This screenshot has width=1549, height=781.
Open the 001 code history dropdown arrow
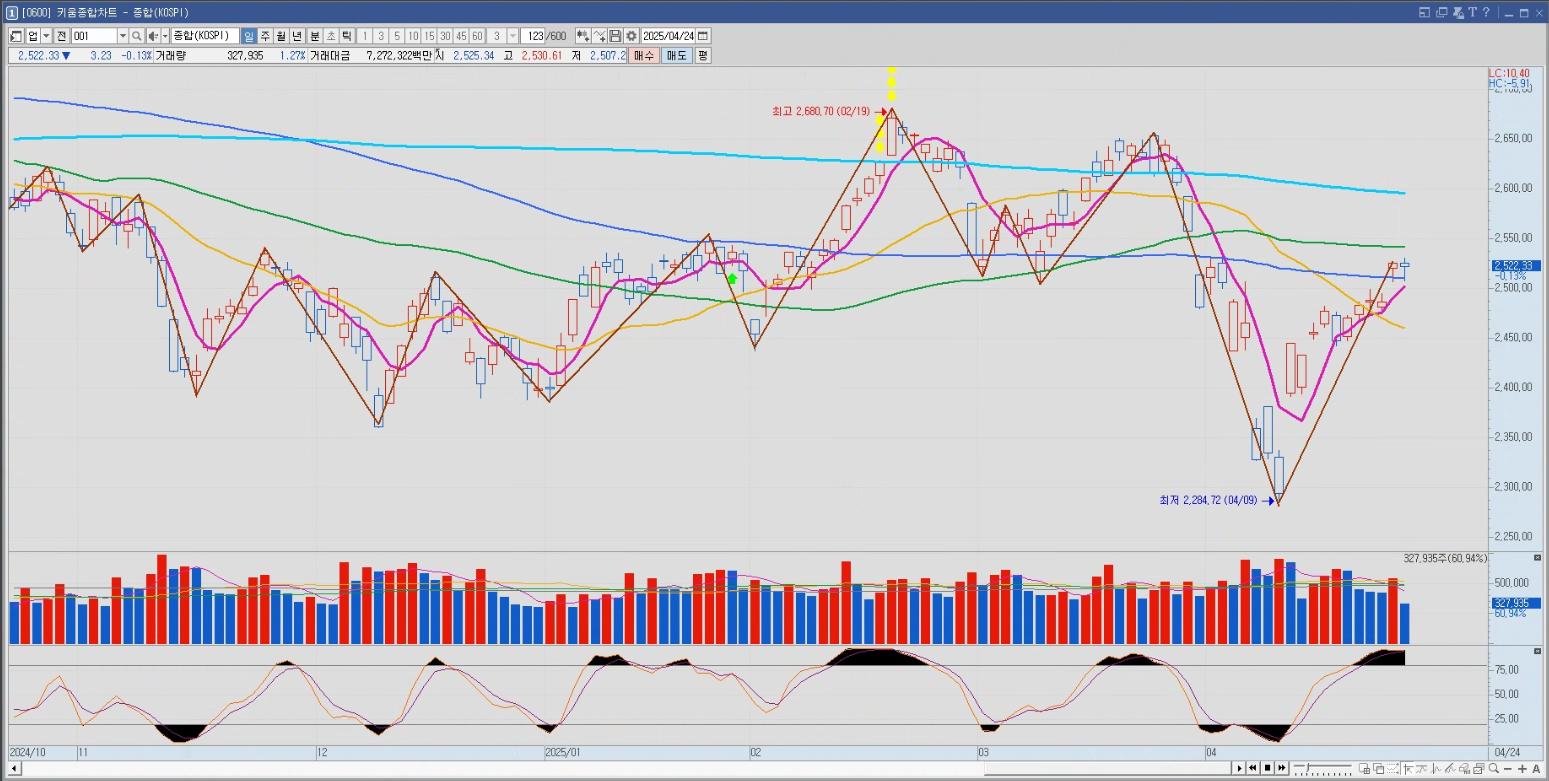[x=123, y=35]
